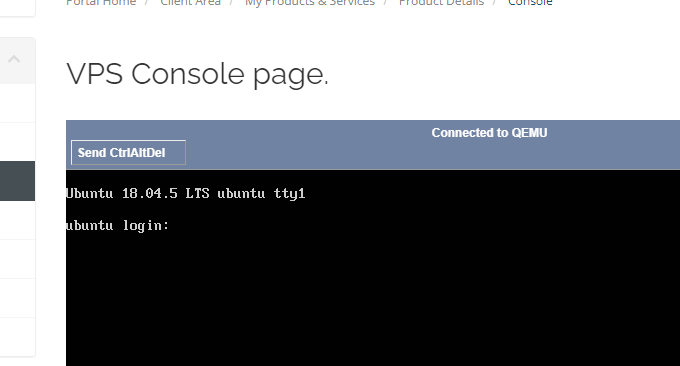Select the Console breadcrumb item

(530, 3)
